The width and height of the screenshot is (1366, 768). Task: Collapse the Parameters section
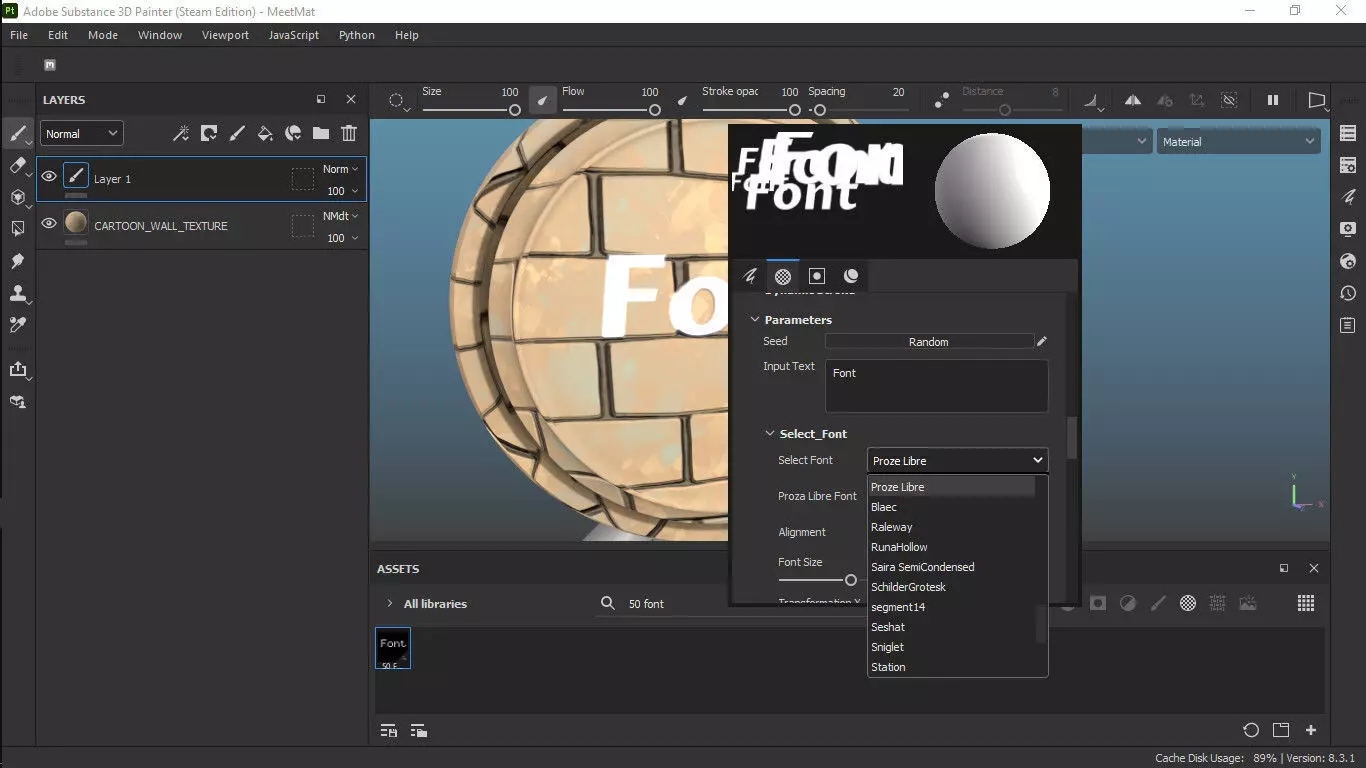coord(755,320)
